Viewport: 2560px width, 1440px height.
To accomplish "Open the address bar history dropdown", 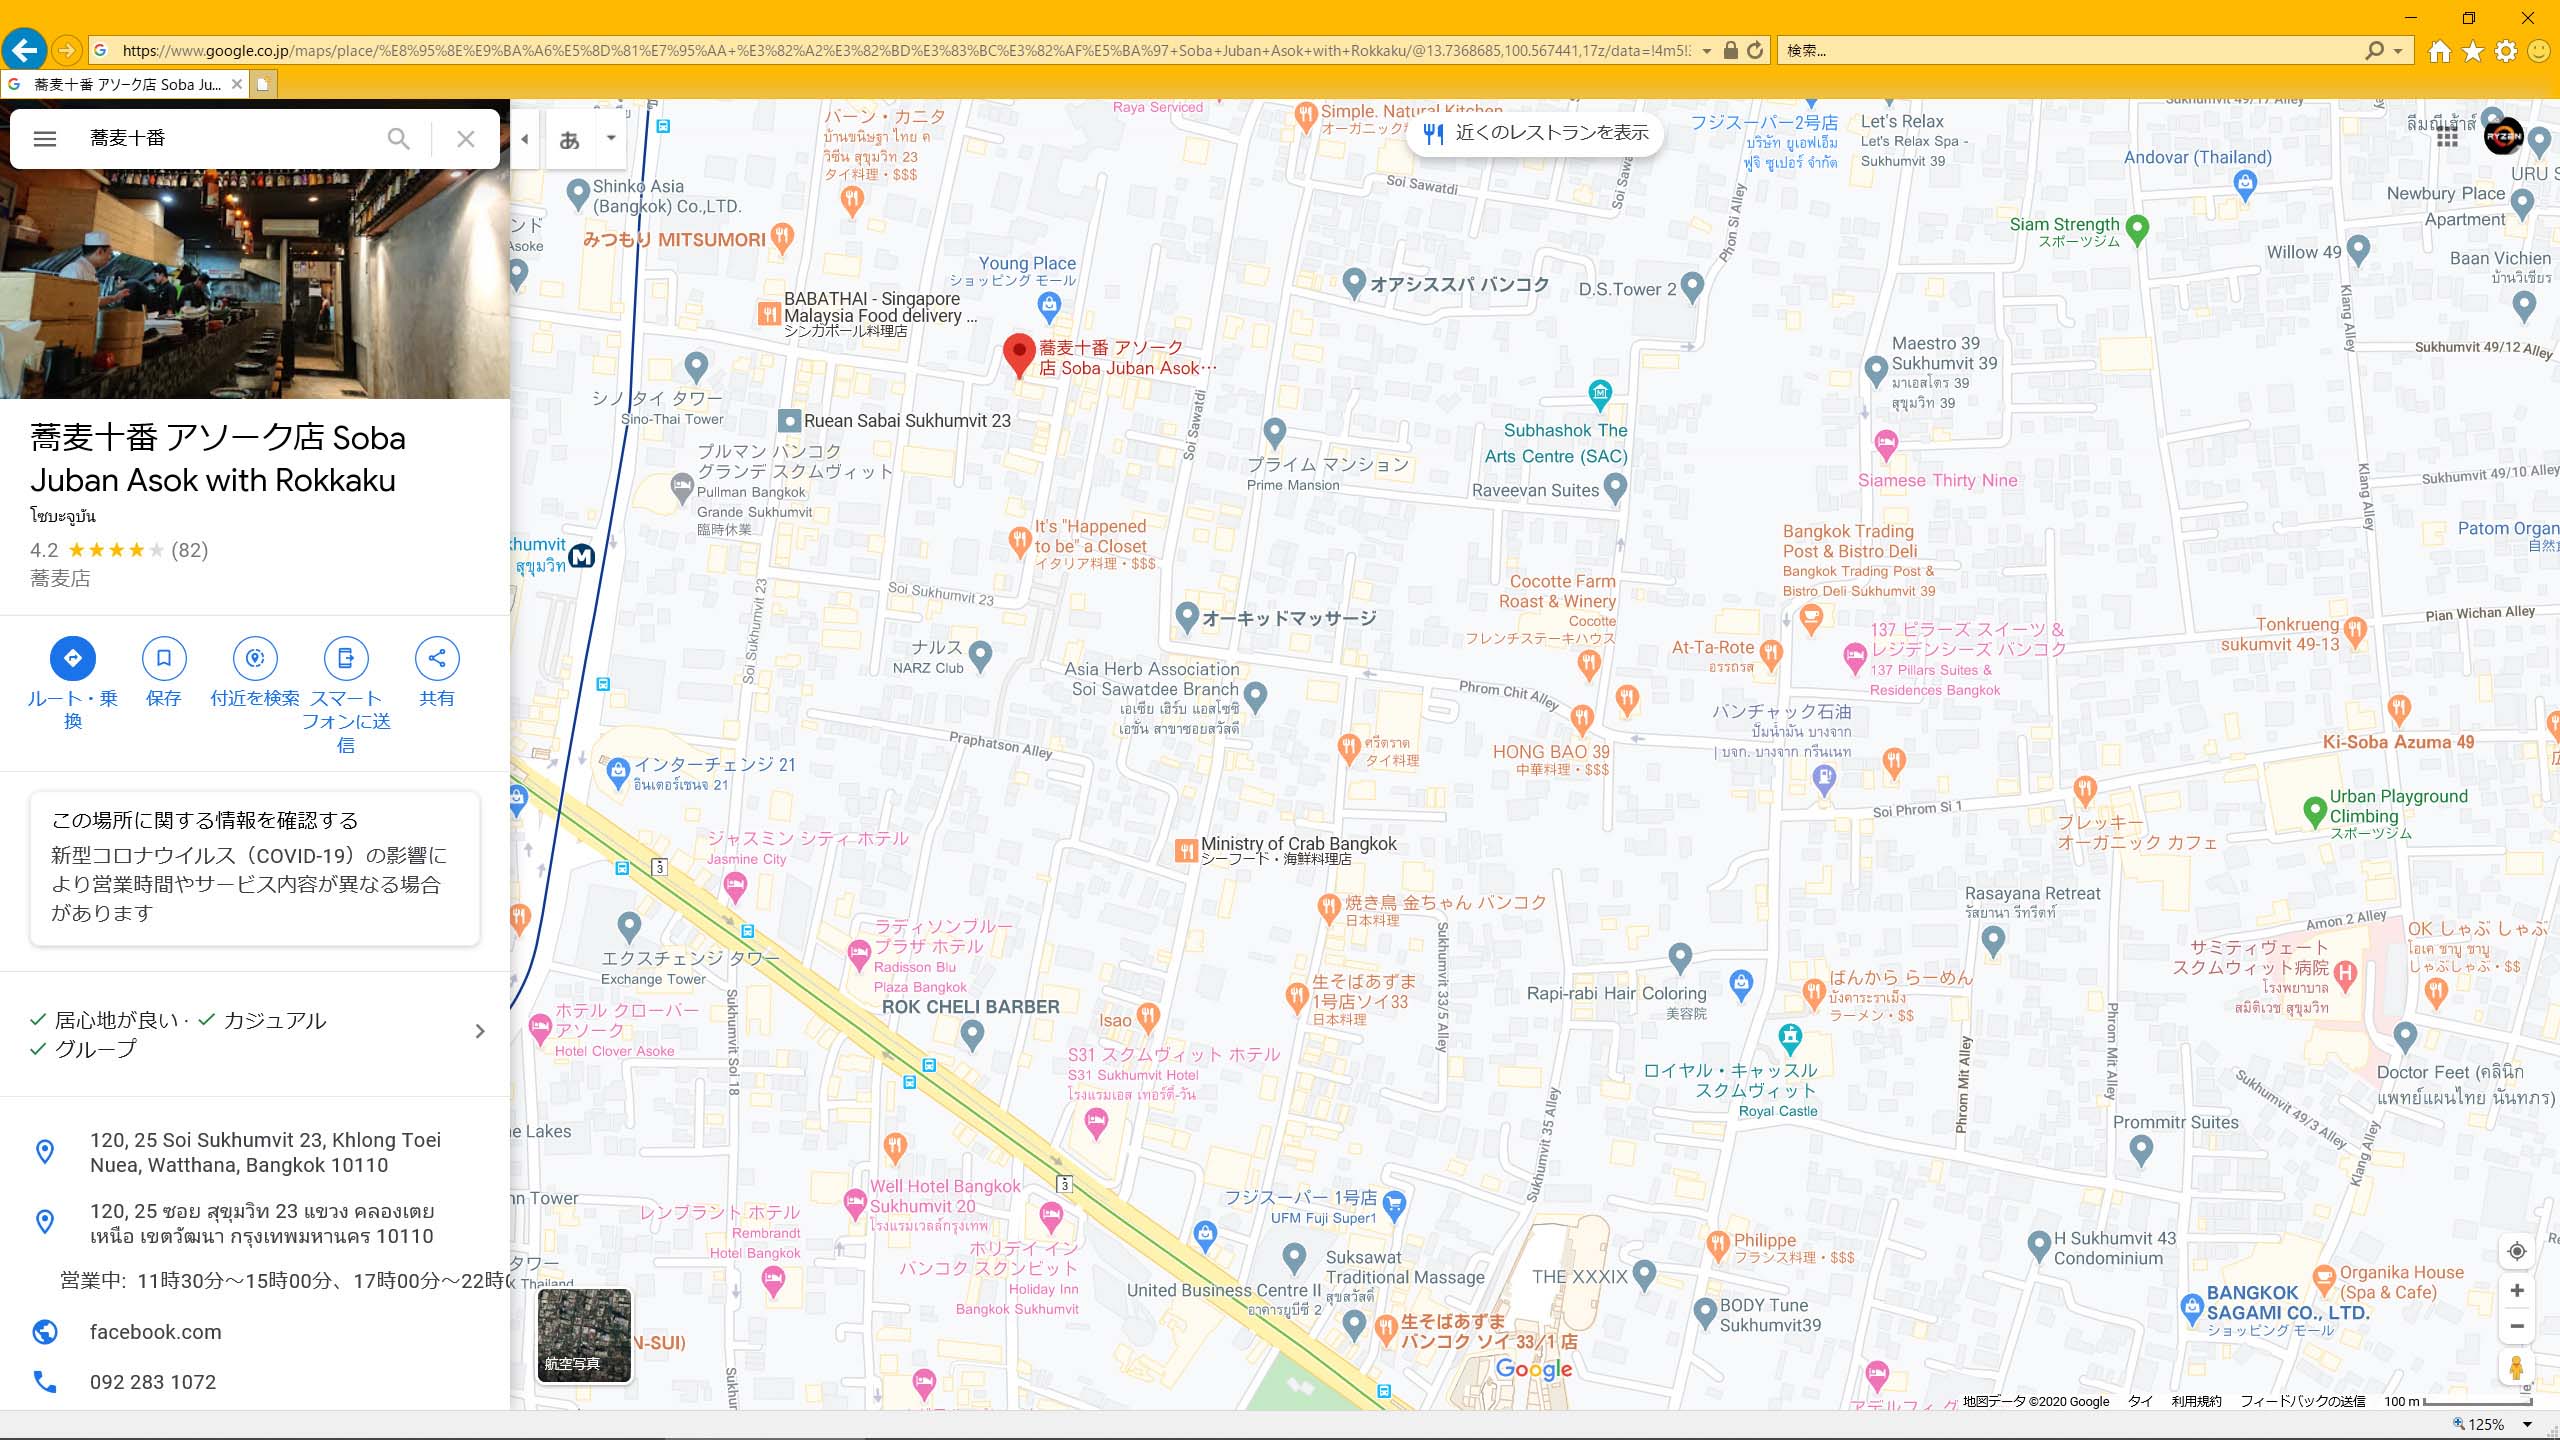I will click(1707, 51).
